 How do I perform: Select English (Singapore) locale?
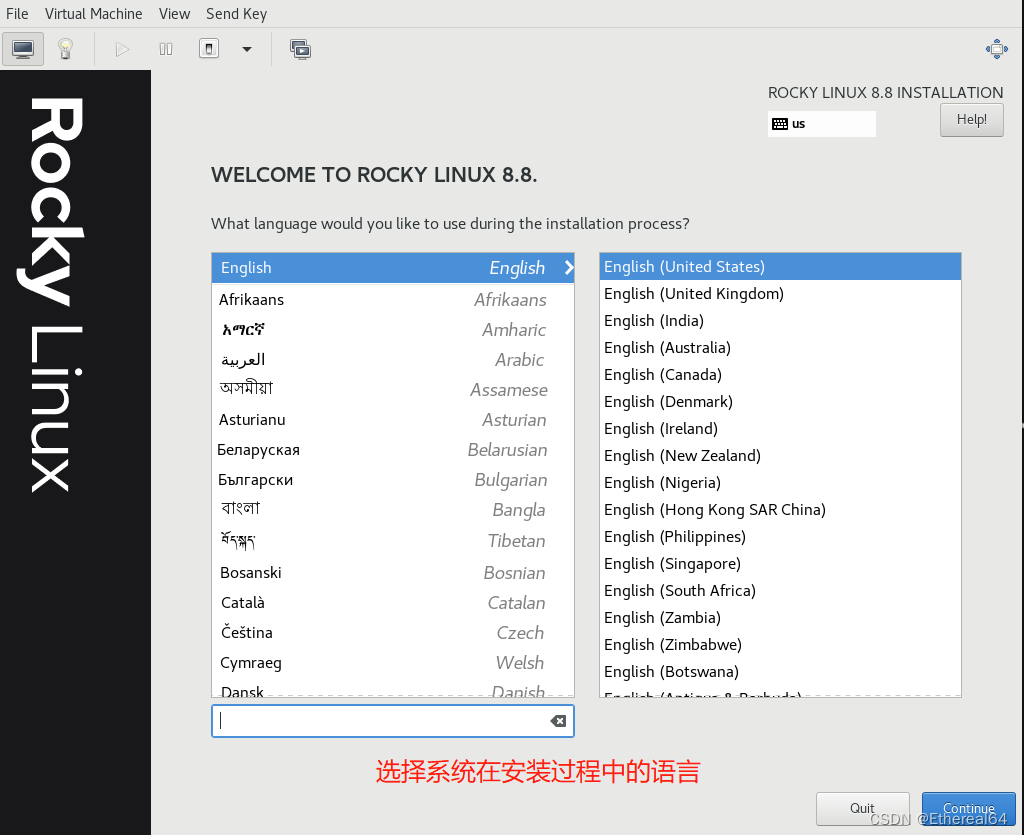coord(780,563)
